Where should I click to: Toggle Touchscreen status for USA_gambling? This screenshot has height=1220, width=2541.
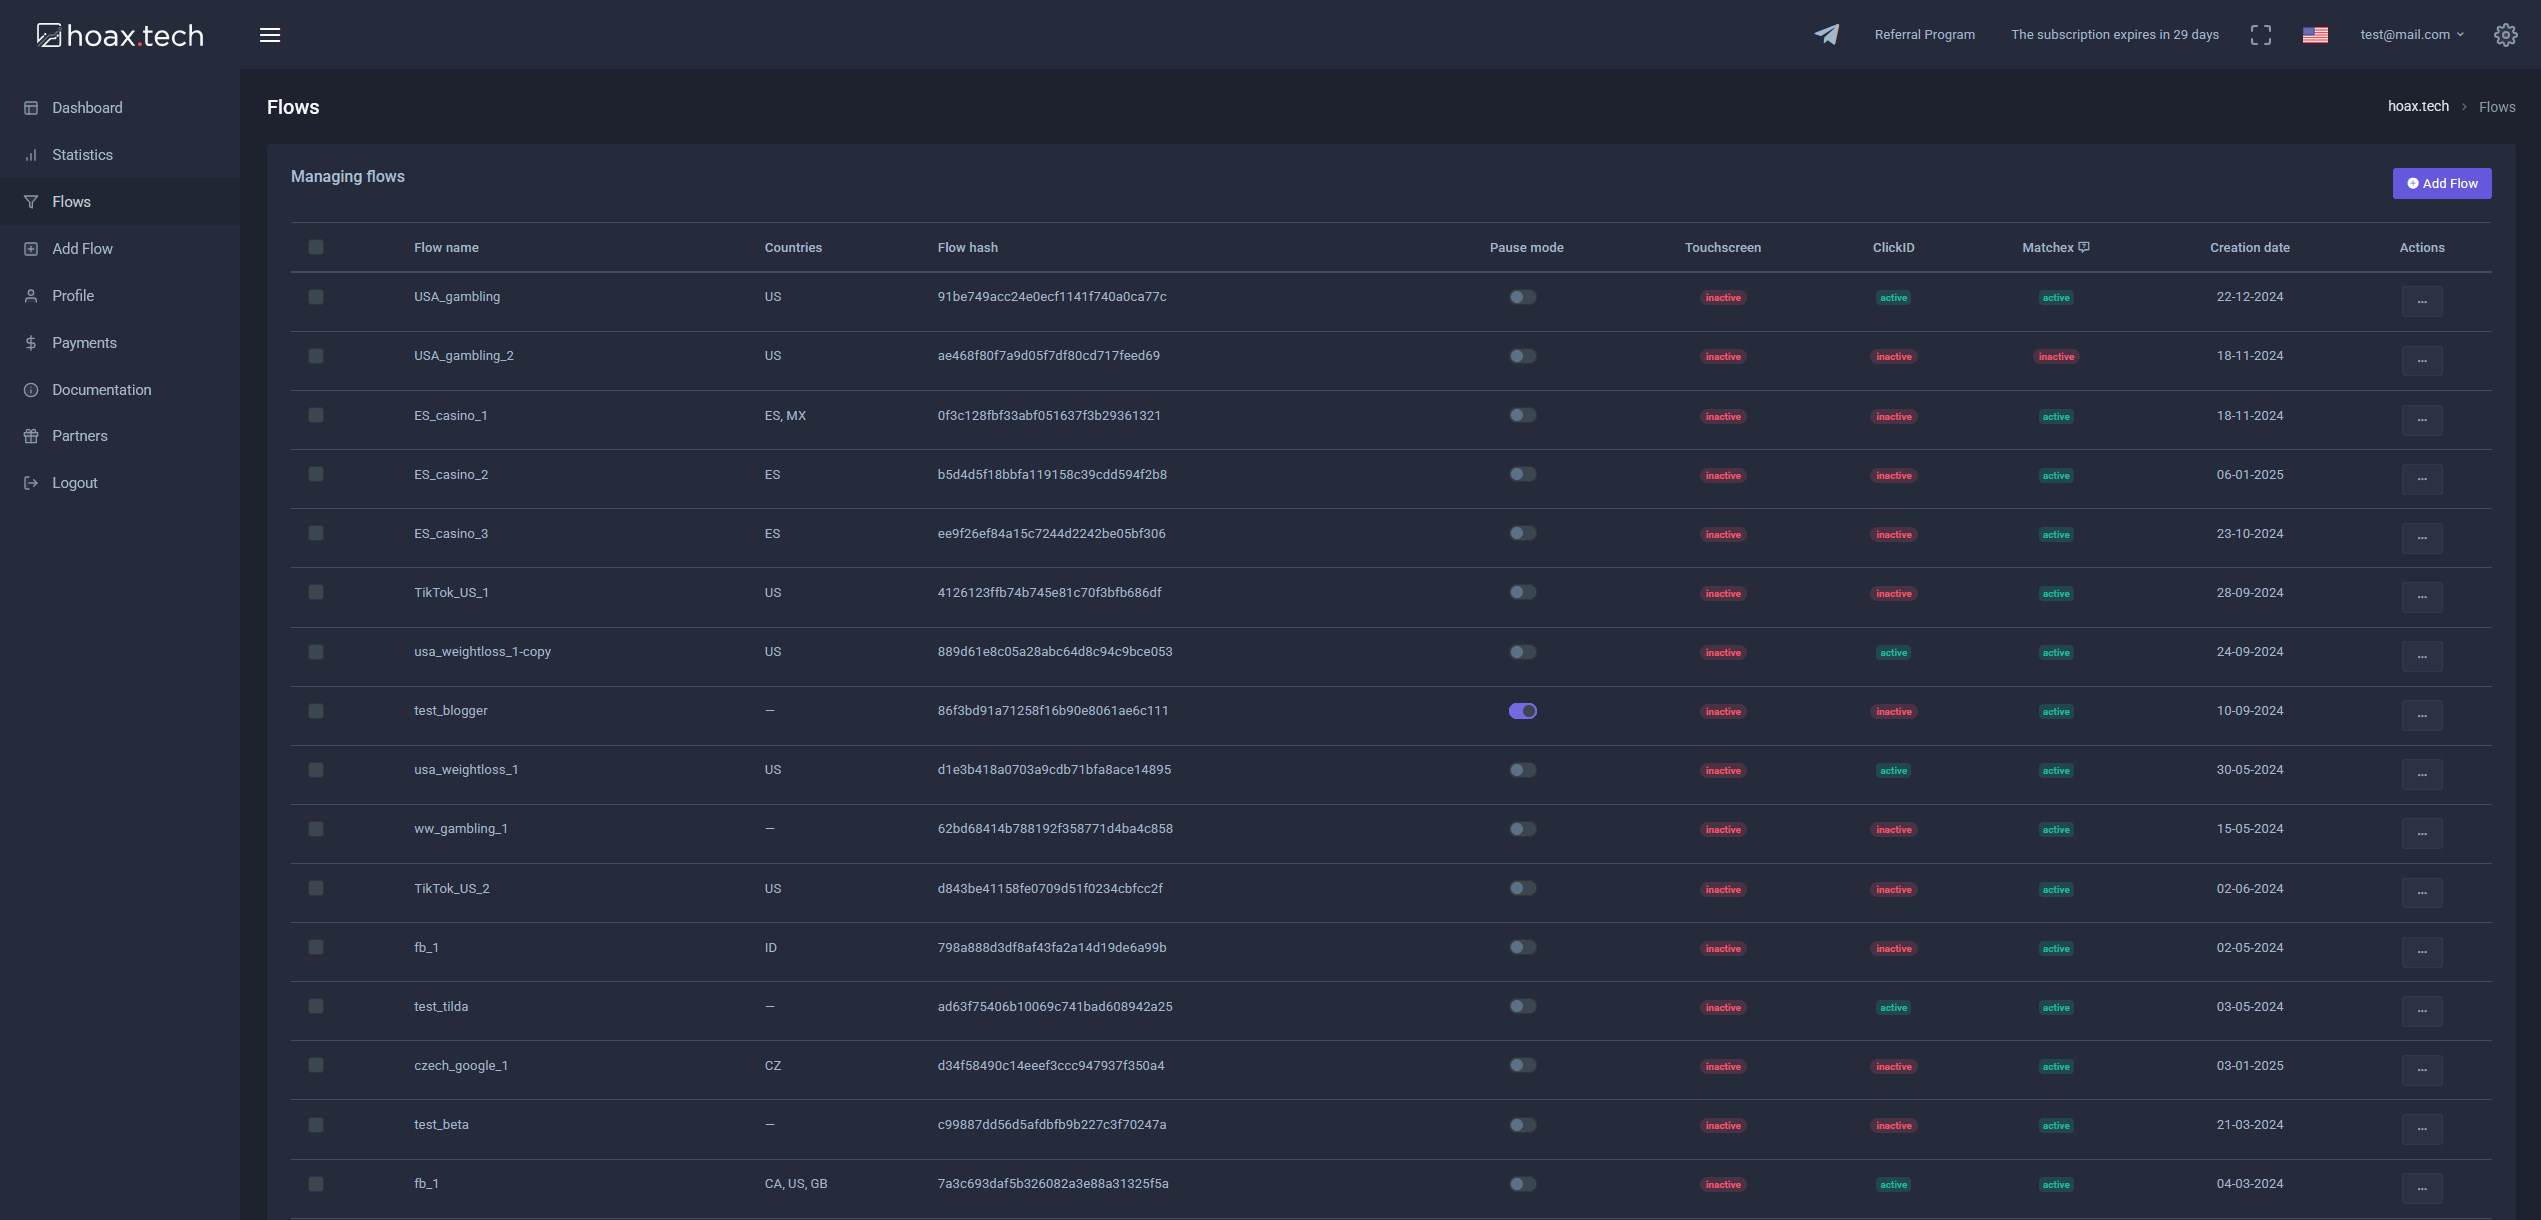[x=1723, y=298]
